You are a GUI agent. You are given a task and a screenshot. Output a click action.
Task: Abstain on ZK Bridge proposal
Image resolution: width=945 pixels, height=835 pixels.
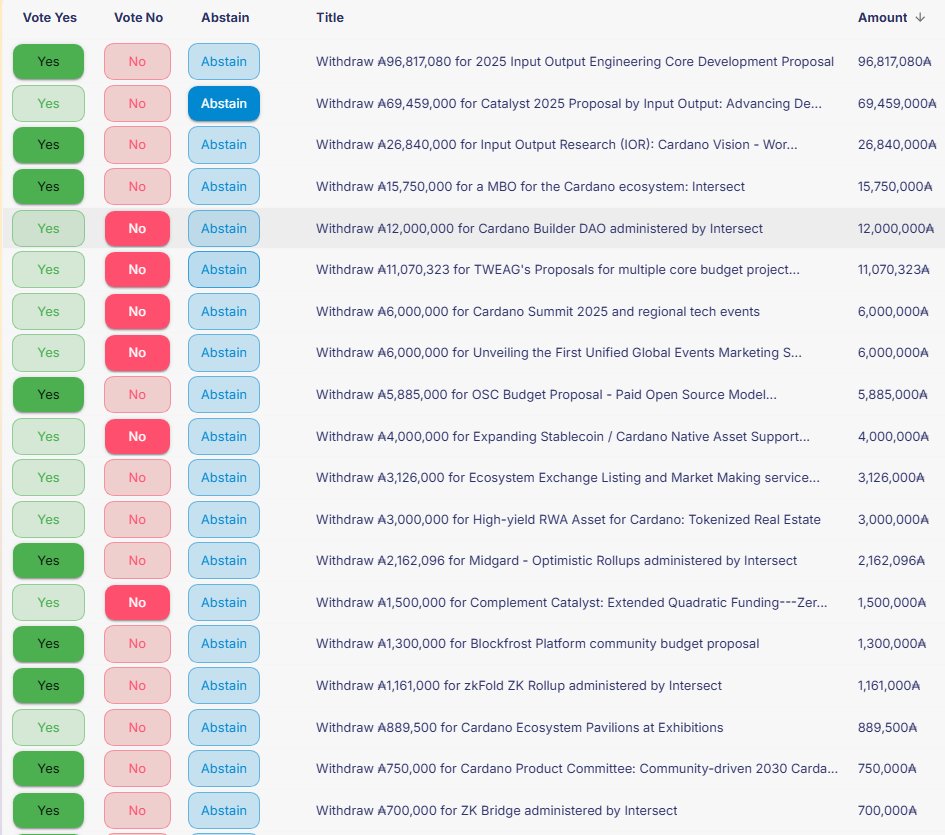(224, 811)
